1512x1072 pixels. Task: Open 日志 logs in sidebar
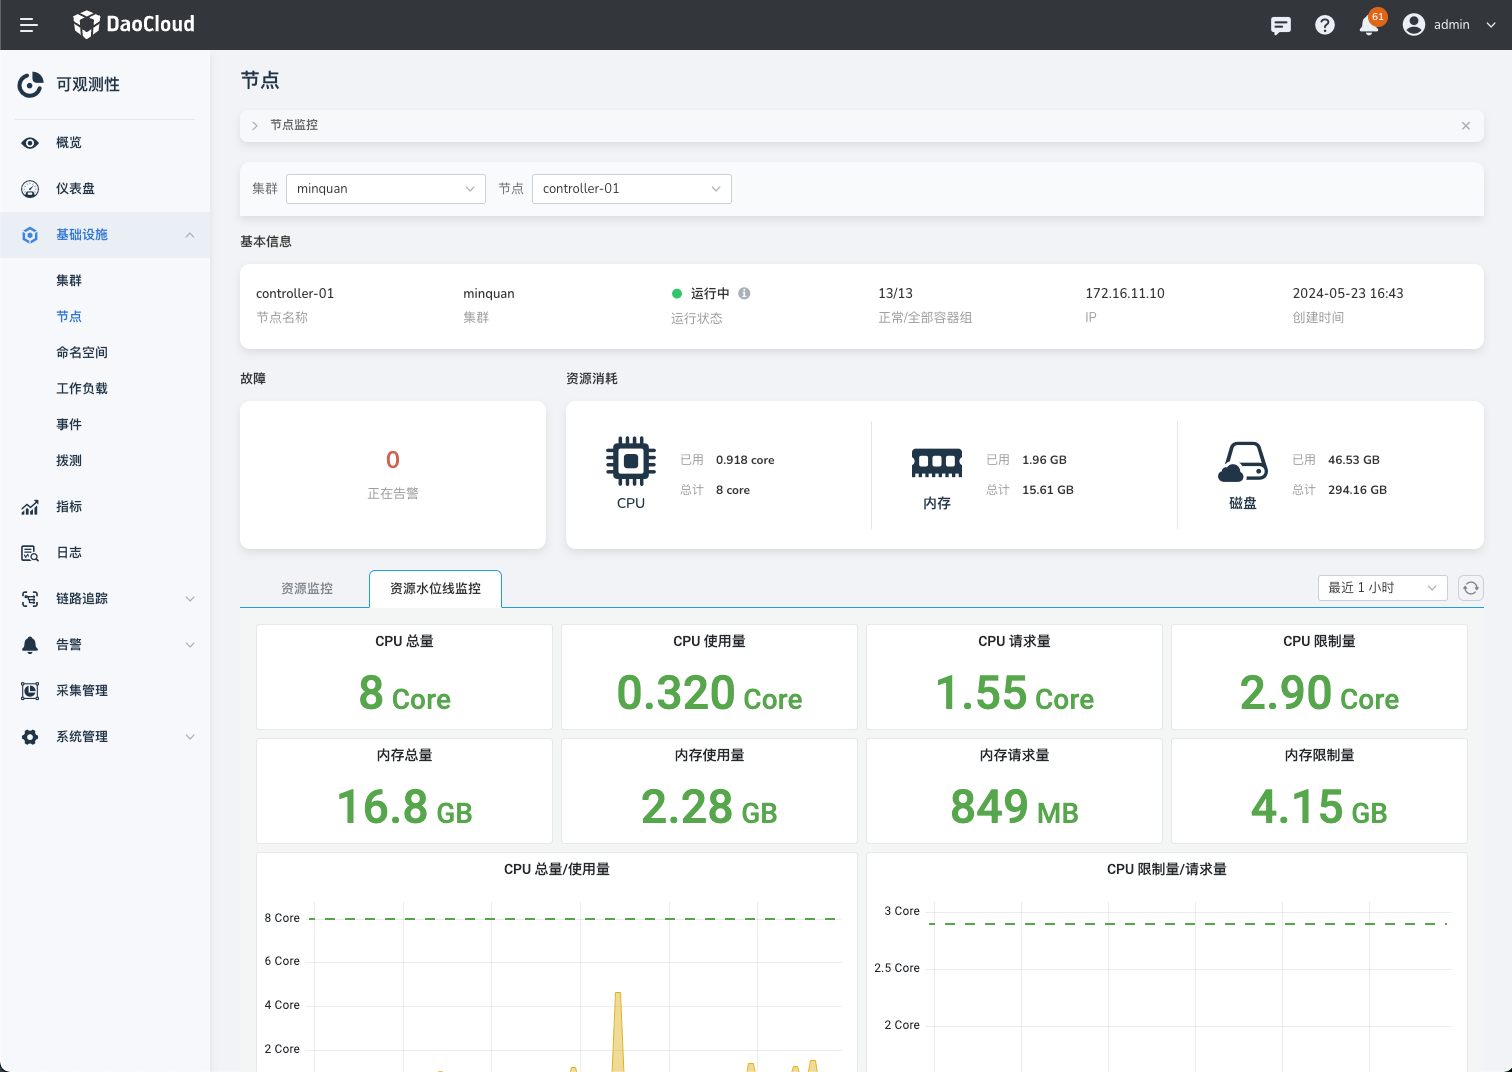(69, 553)
